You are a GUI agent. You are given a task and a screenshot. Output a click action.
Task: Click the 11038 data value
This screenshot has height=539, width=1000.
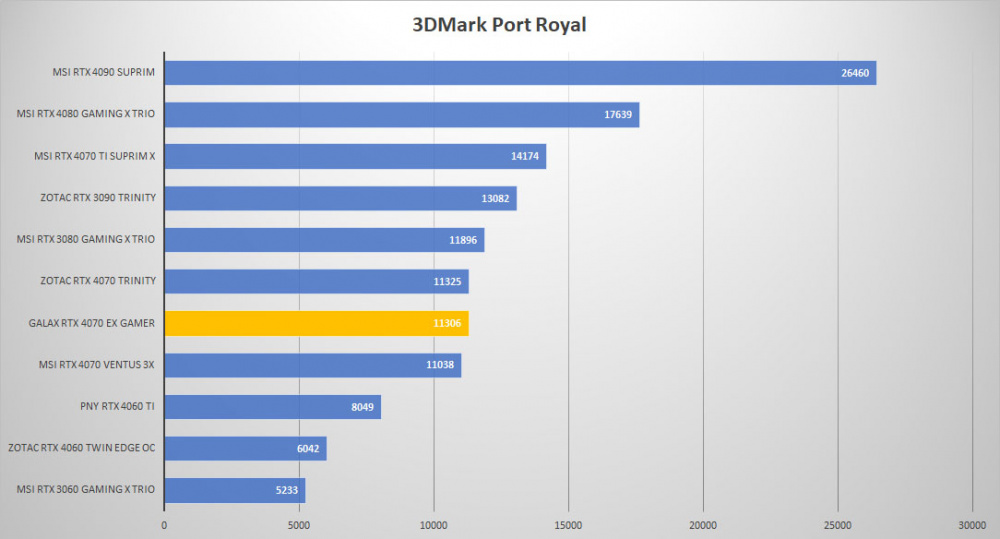[440, 365]
